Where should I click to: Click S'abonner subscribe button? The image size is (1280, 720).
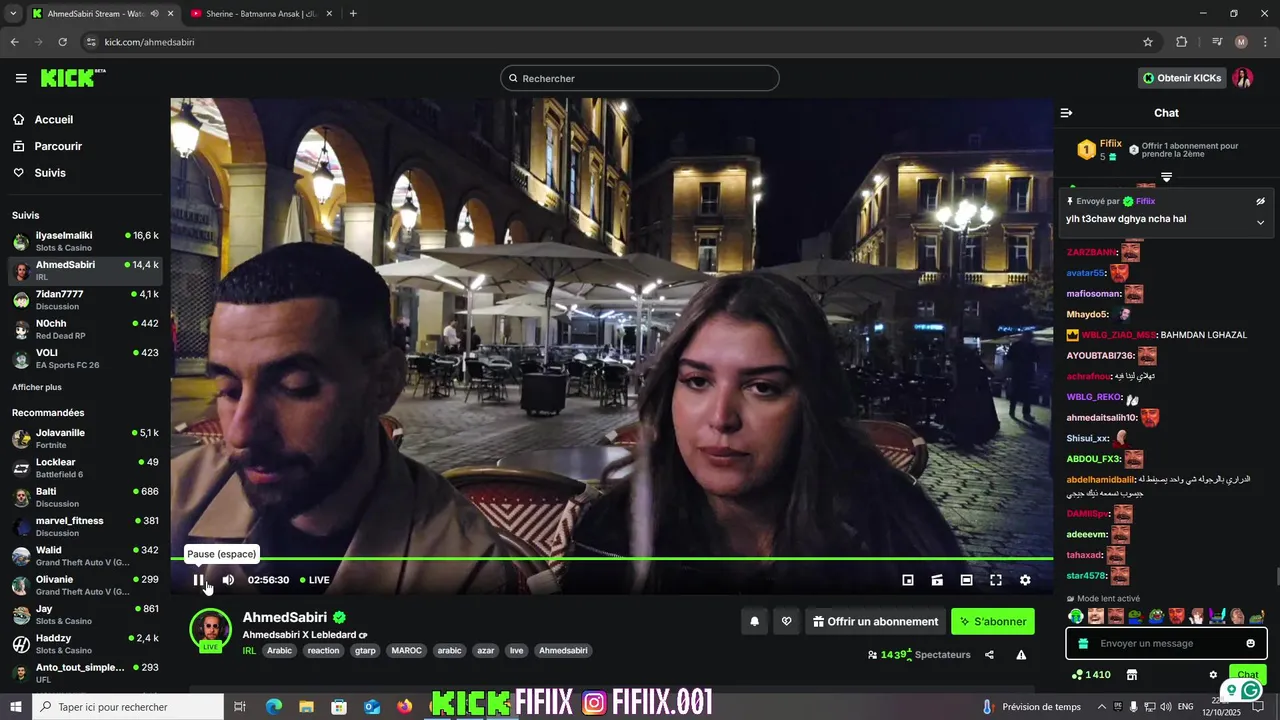993,622
